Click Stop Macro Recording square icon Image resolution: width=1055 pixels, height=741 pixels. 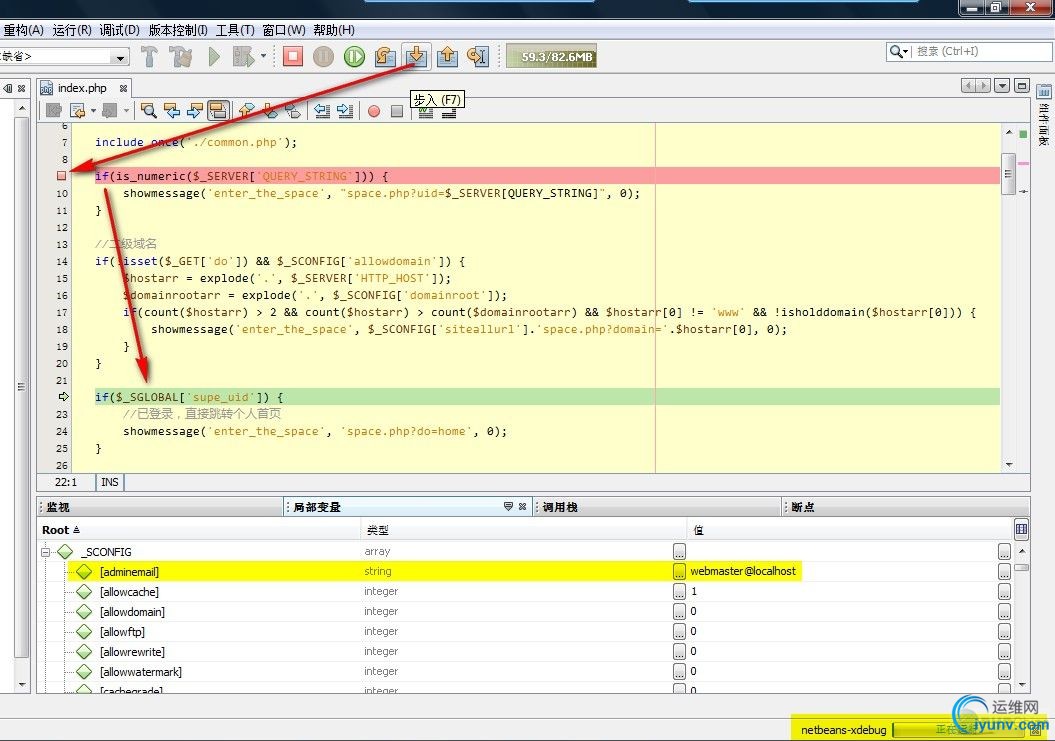(x=397, y=111)
